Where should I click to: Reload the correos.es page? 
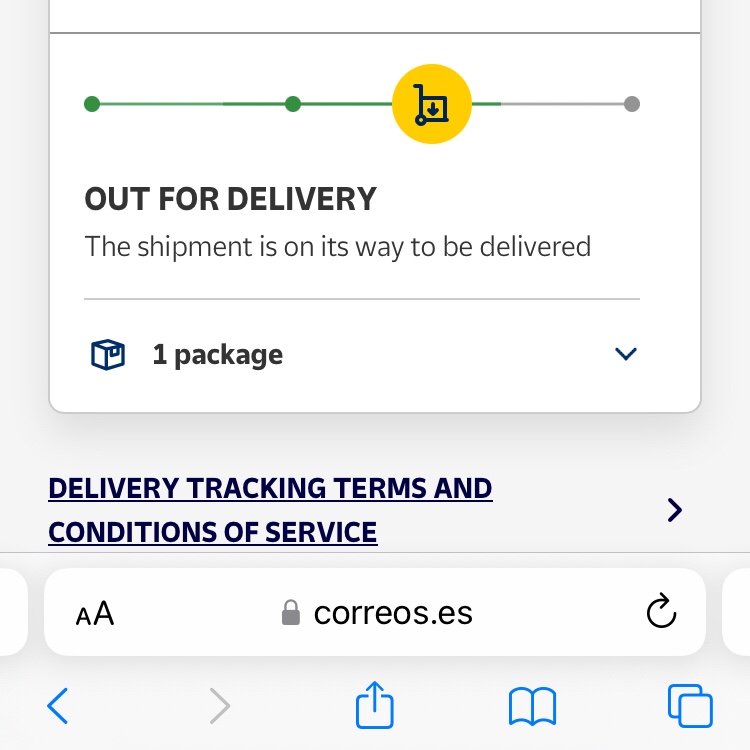661,612
